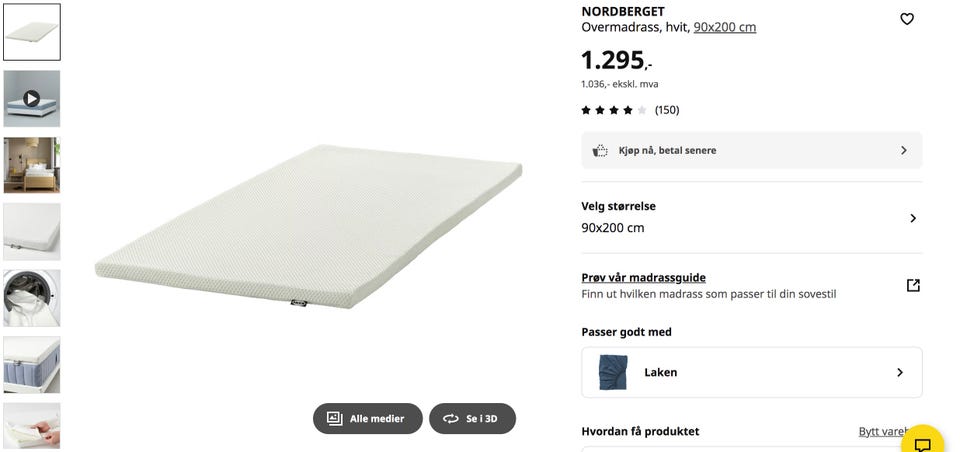This screenshot has width=960, height=452.
Task: Expand the Kjøp nå, betal senere option
Action: pos(752,151)
